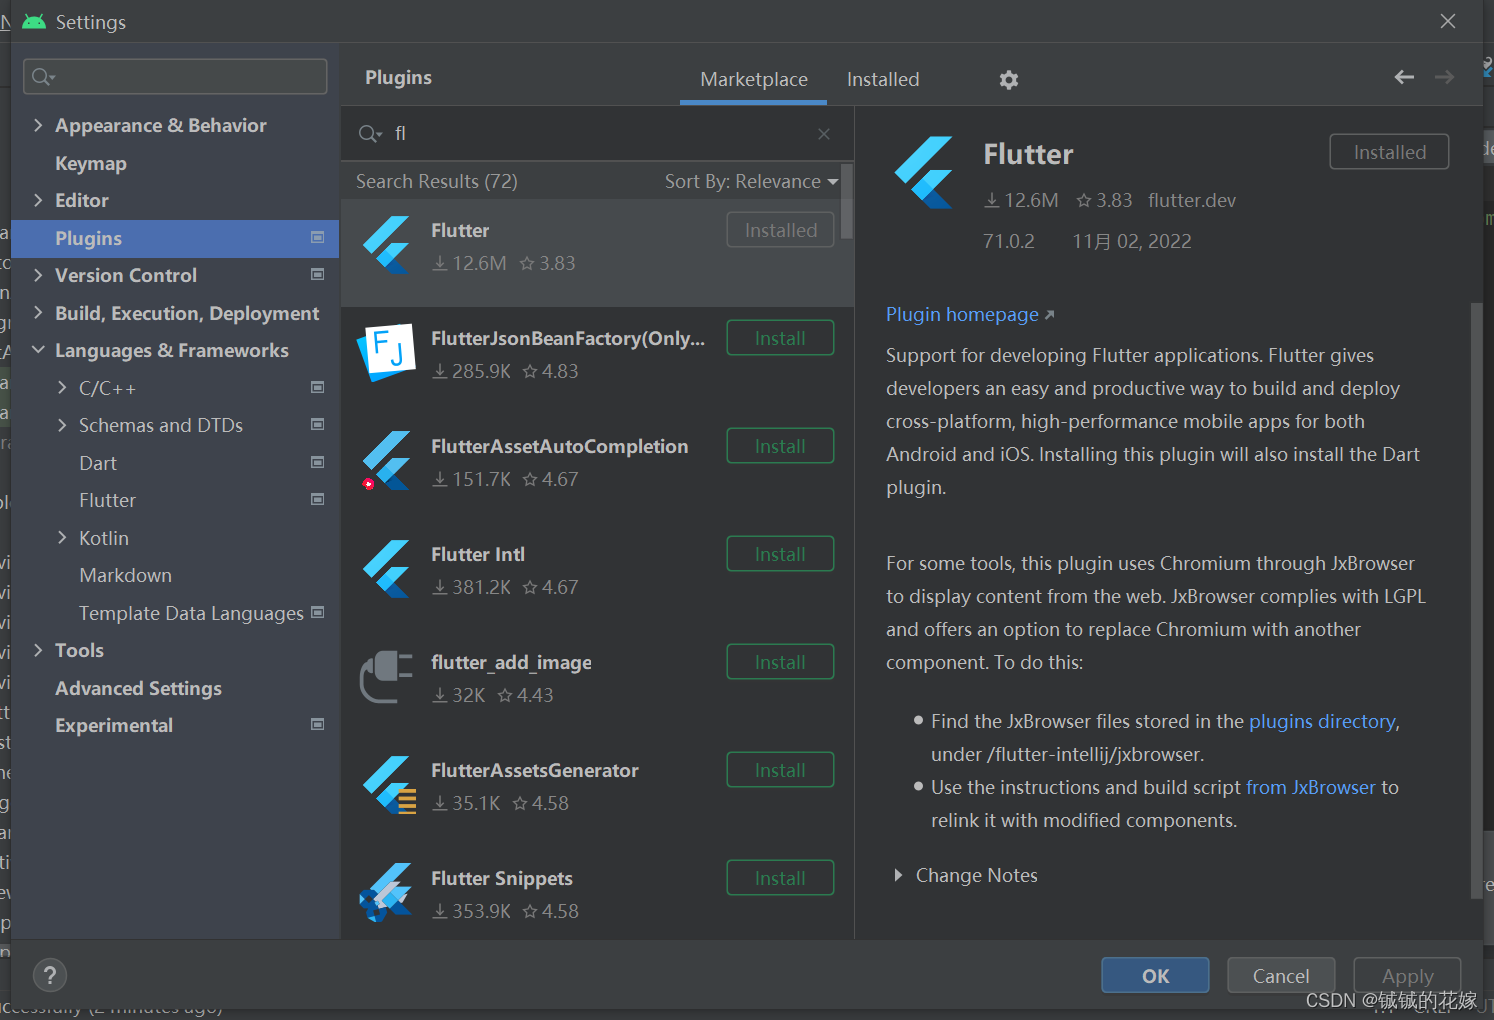Open Keymap settings page

tap(91, 163)
